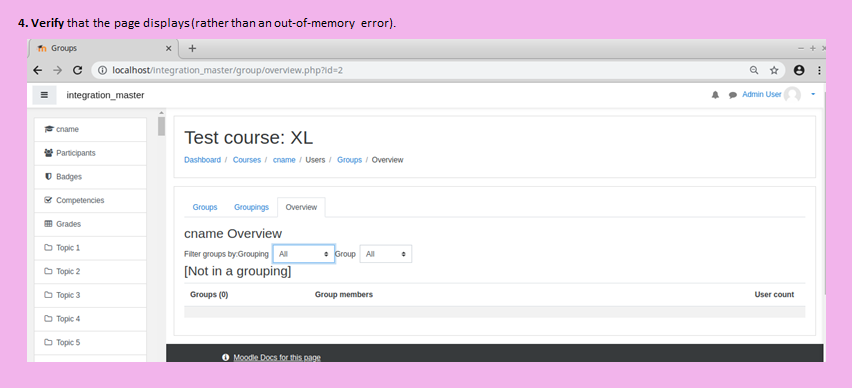Go to Topic 3 in sidebar
852x388 pixels.
(90, 295)
